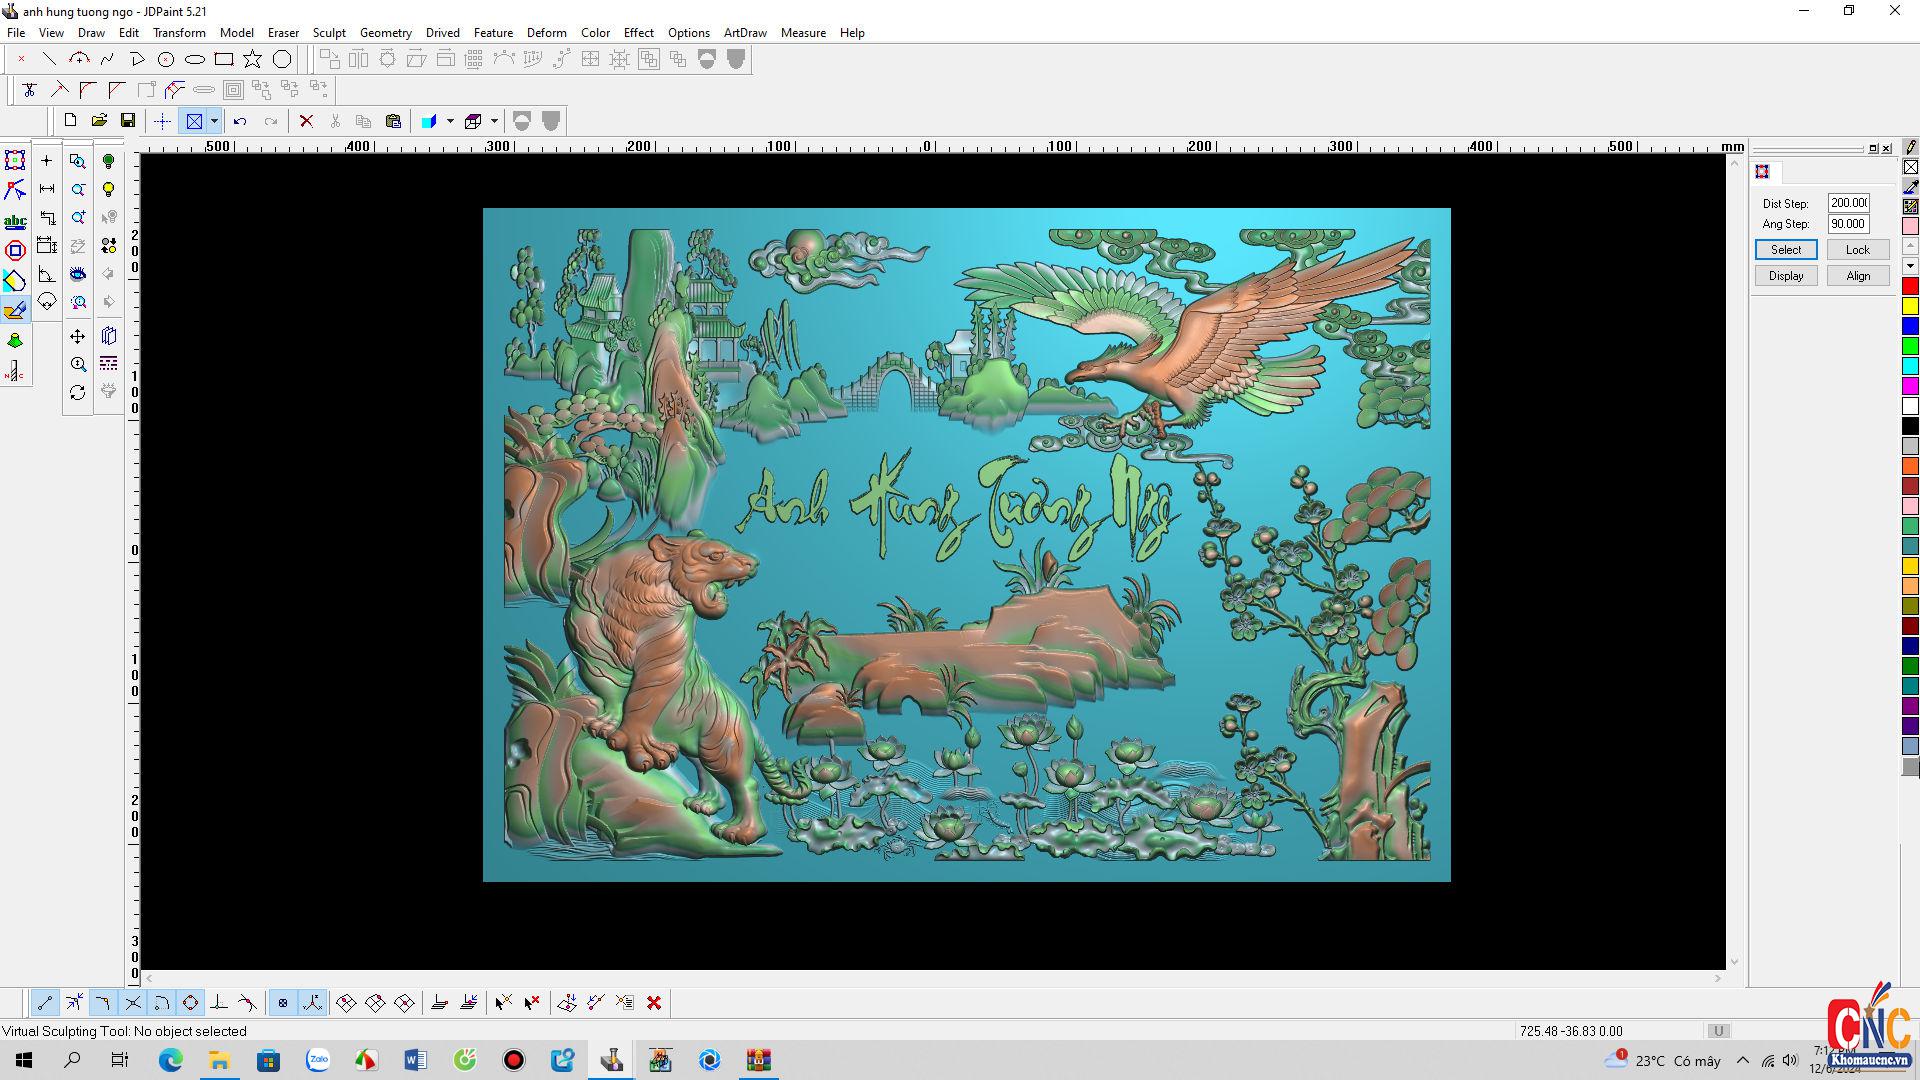The height and width of the screenshot is (1080, 1920).
Task: Open the ArtDraw menu
Action: (x=744, y=32)
